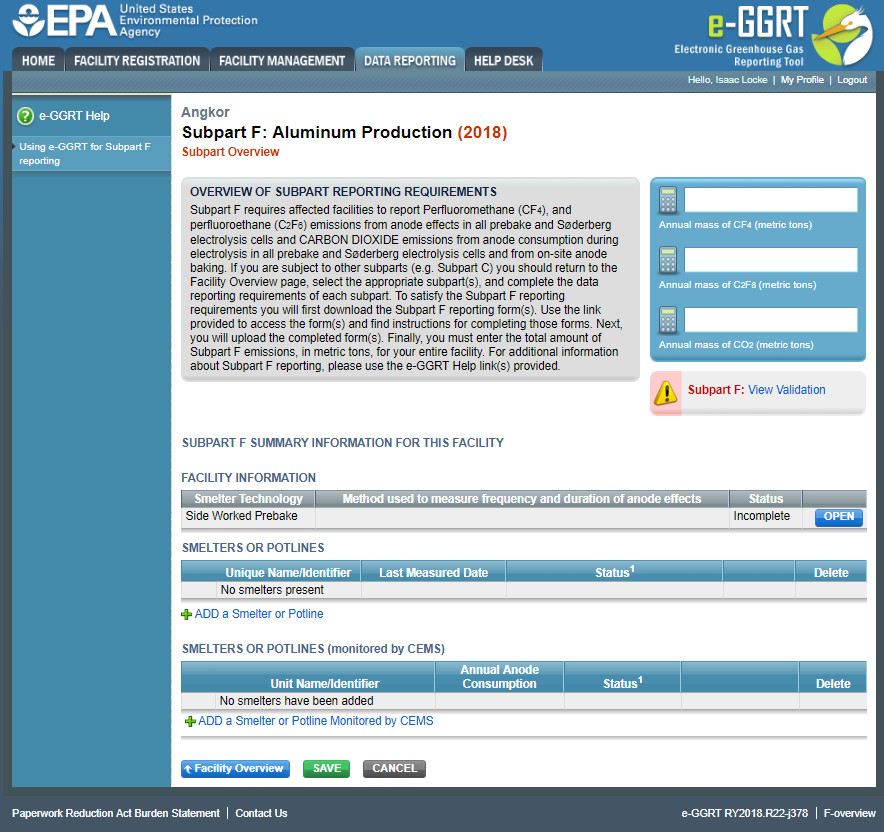Click the yellow validation warning icon
Screen dimensions: 884x832
666,393
